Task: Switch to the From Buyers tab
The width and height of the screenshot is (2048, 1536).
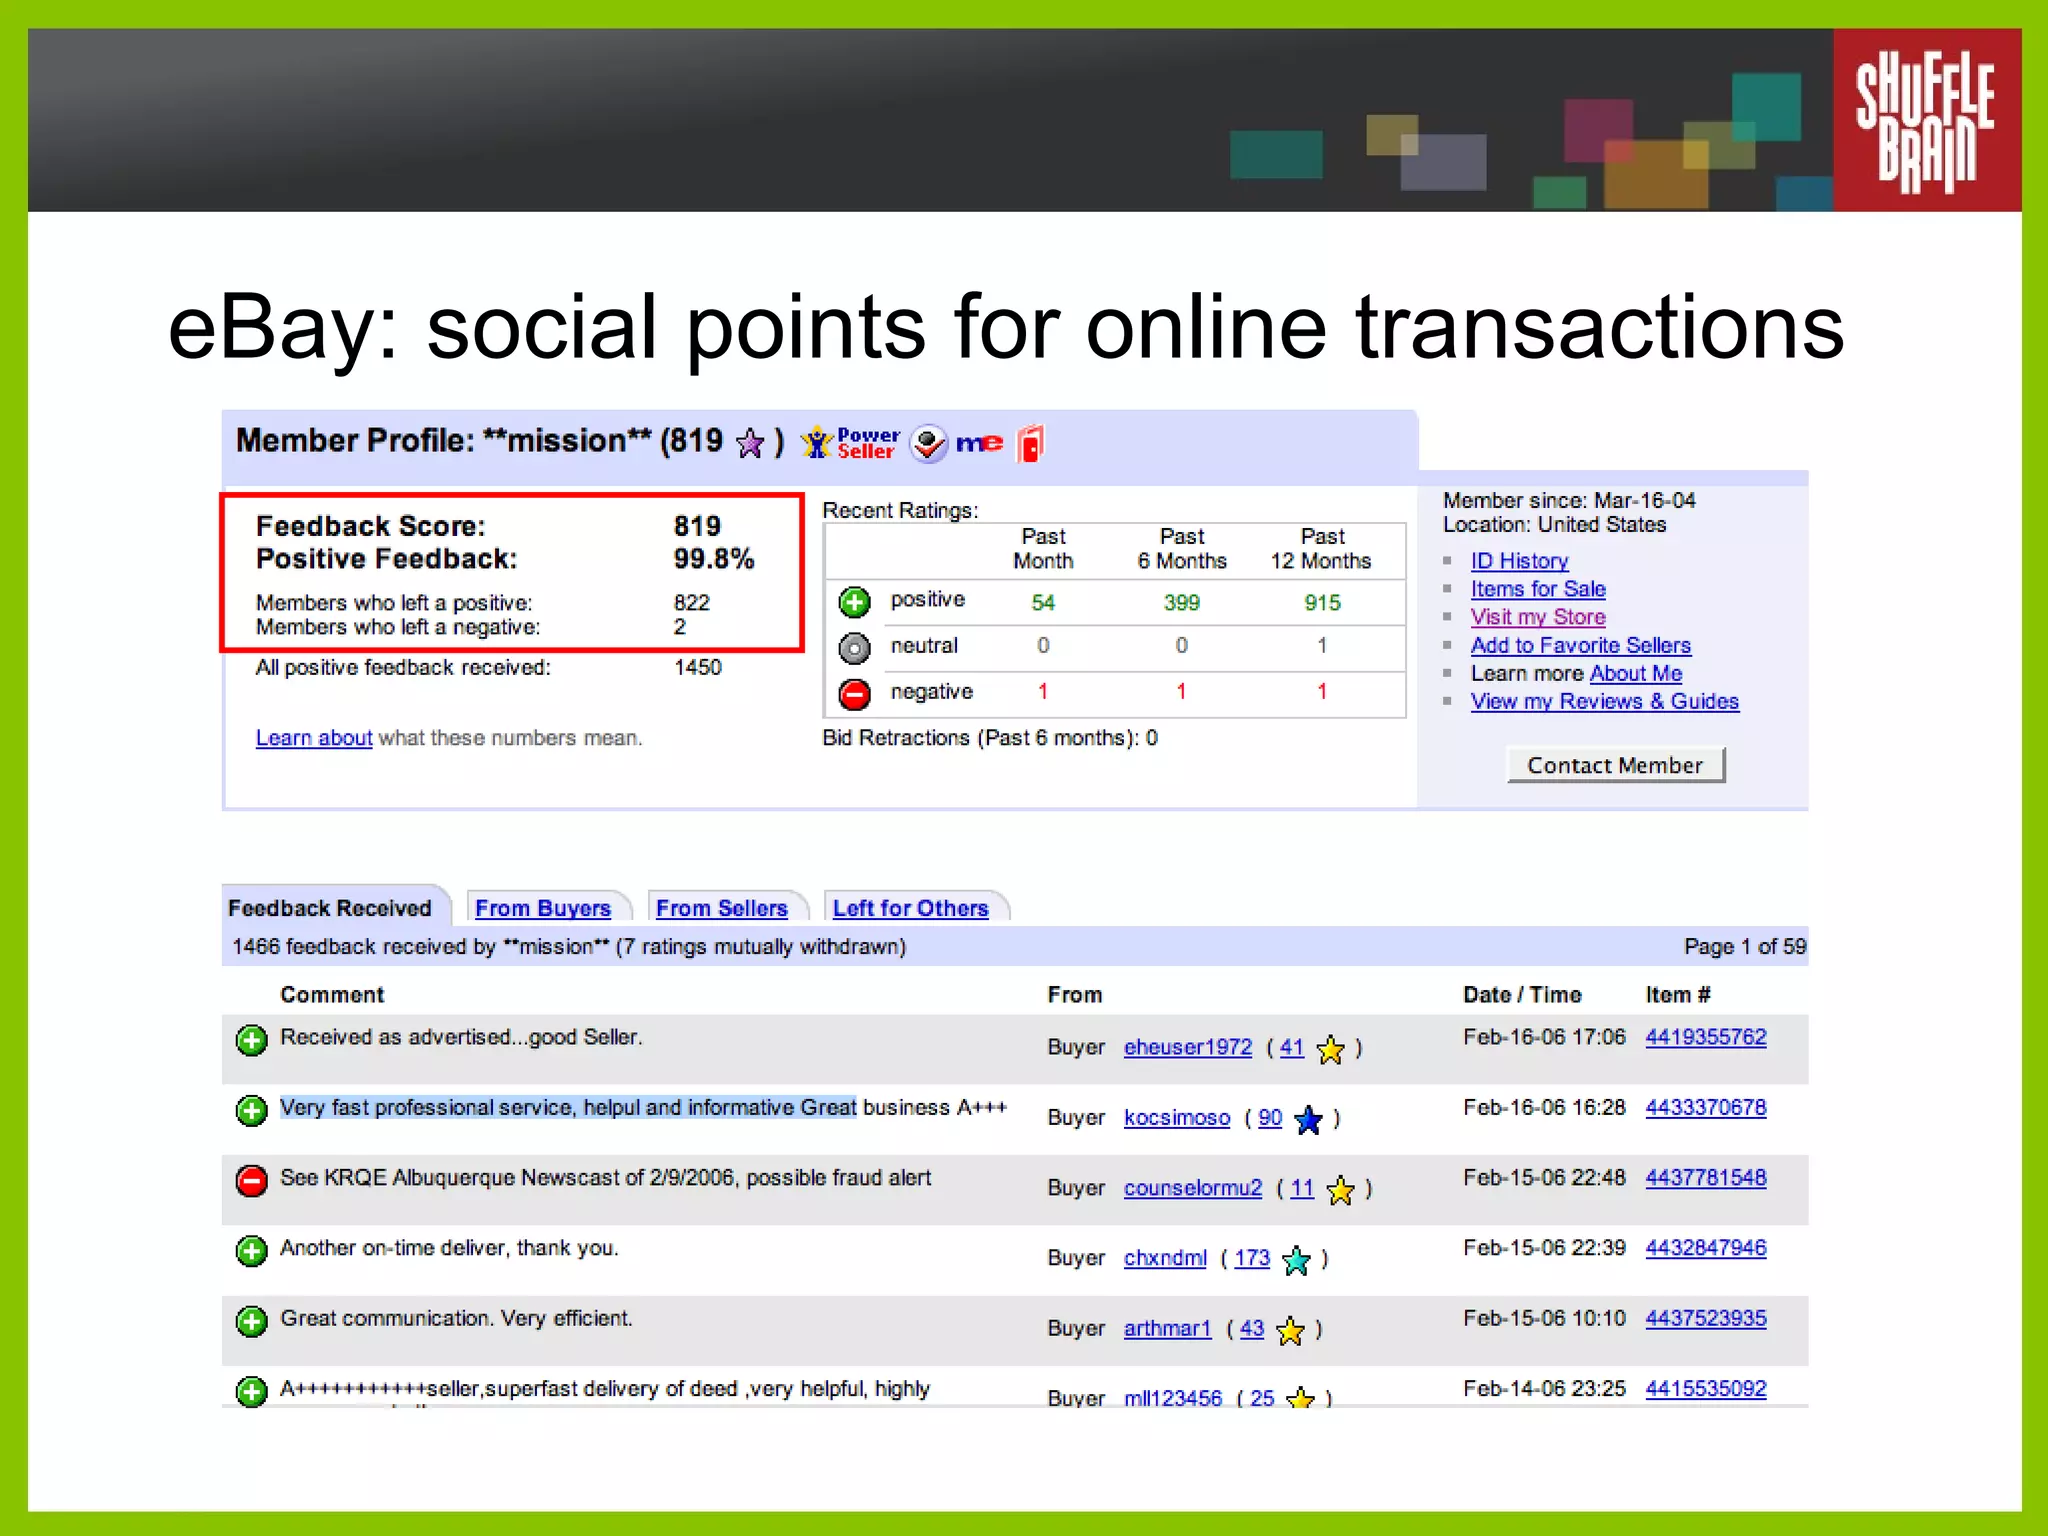Action: tap(543, 908)
